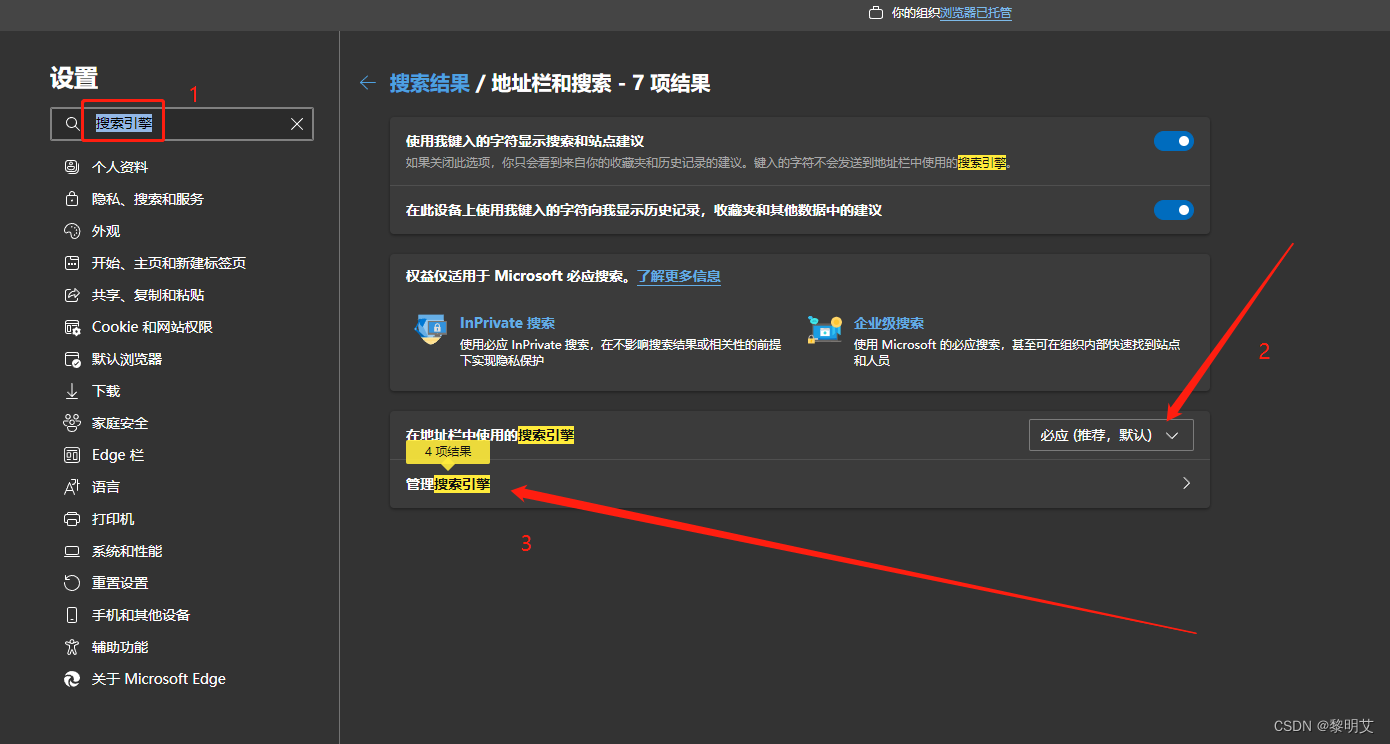
Task: Expand the 管理搜索引擎 row chevron
Action: 1186,483
